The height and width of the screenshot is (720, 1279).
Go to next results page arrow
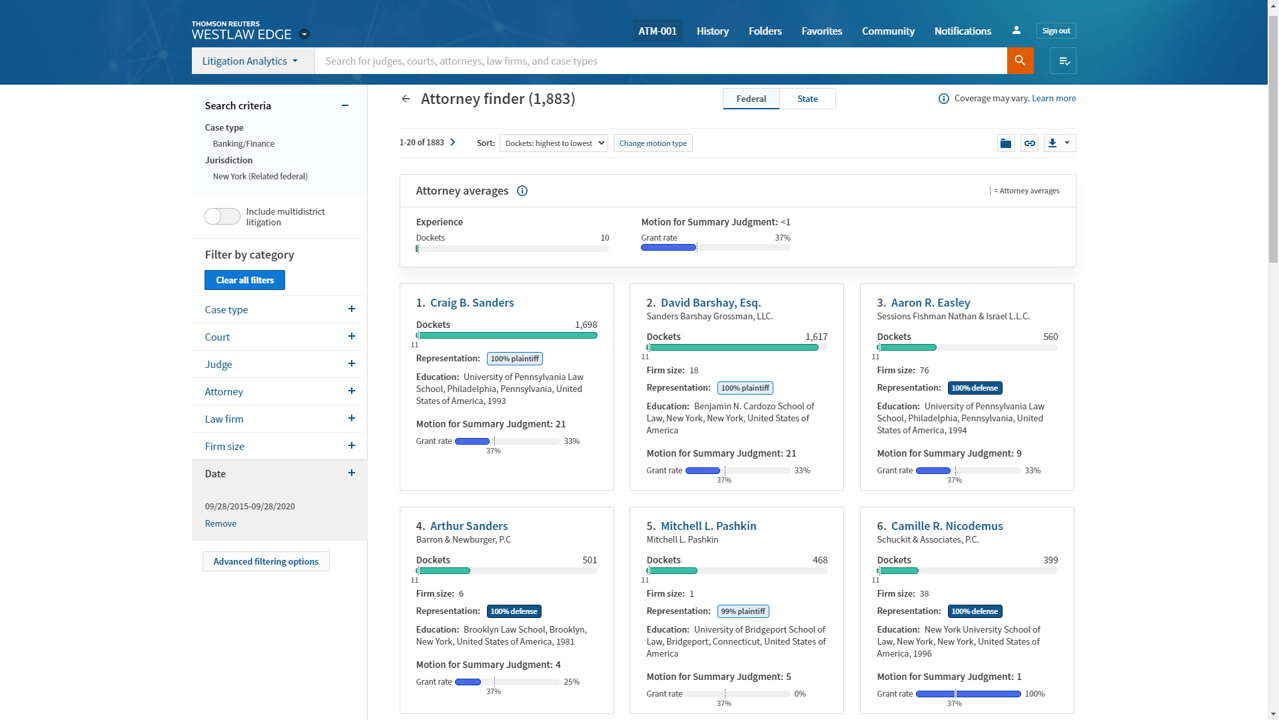point(453,143)
